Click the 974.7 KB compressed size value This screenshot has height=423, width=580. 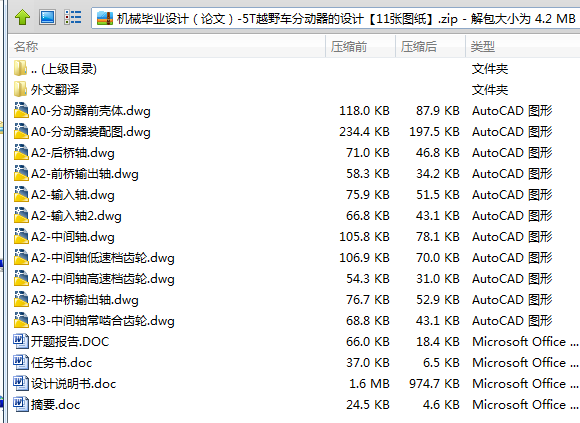click(434, 384)
